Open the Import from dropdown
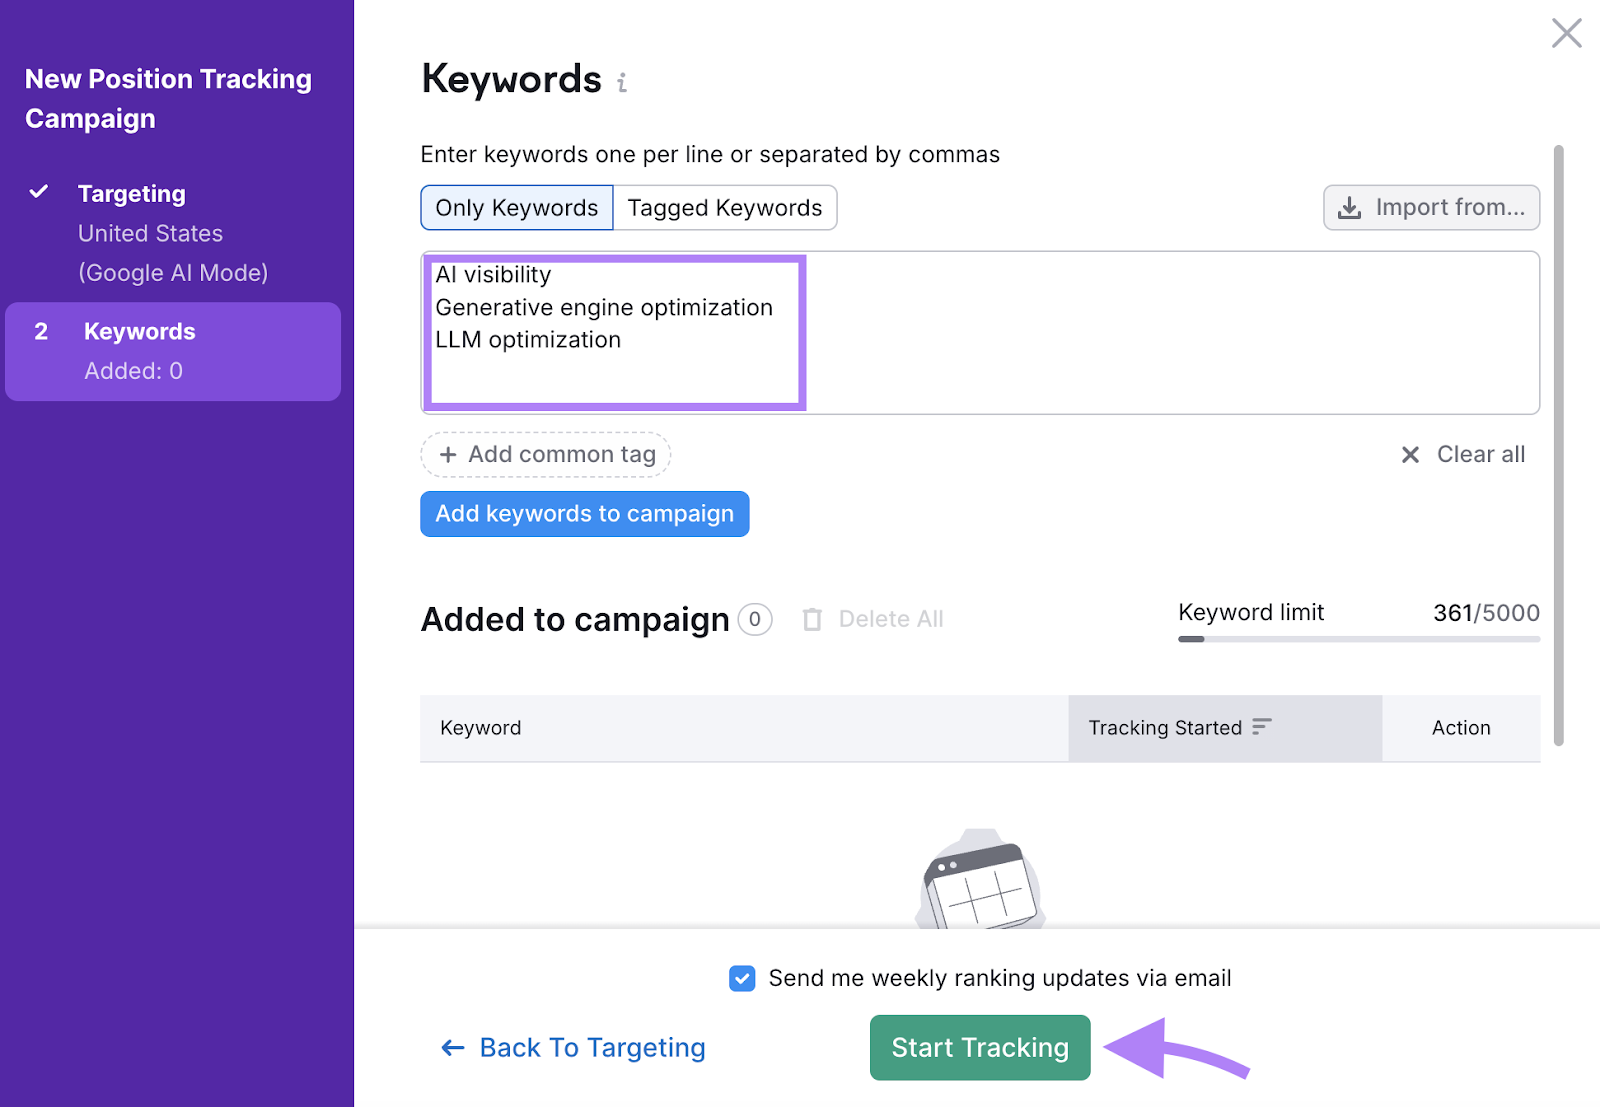 click(x=1431, y=208)
